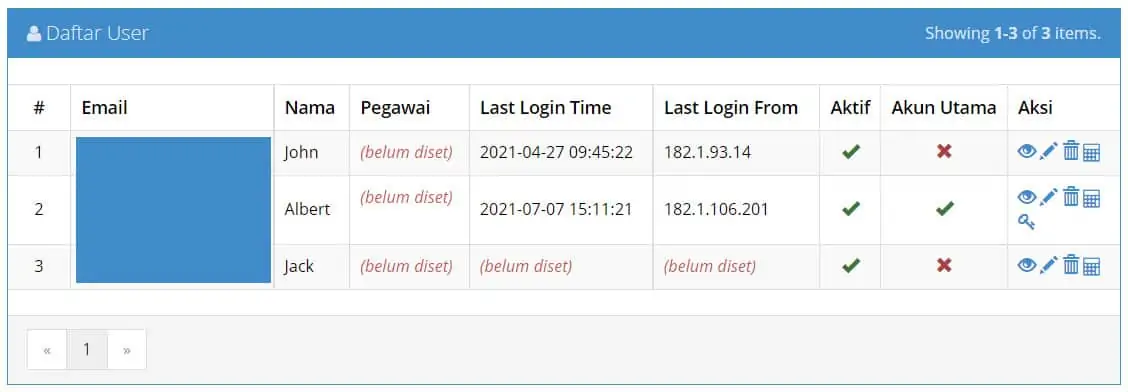Edit John's account with pencil icon
The height and width of the screenshot is (392, 1128).
pos(1049,151)
